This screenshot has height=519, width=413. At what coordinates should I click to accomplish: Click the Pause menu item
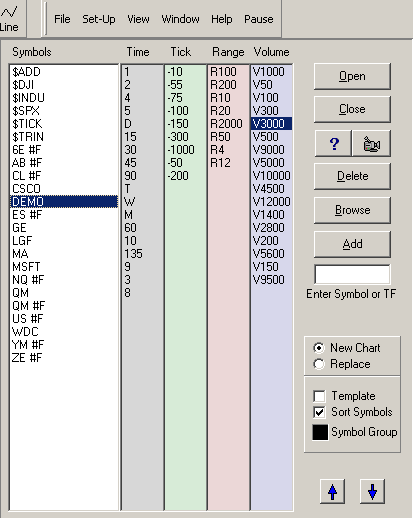pos(259,19)
